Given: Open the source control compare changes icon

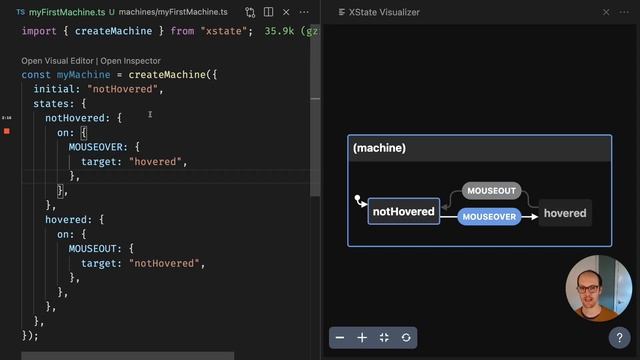Looking at the screenshot, I should pos(250,12).
